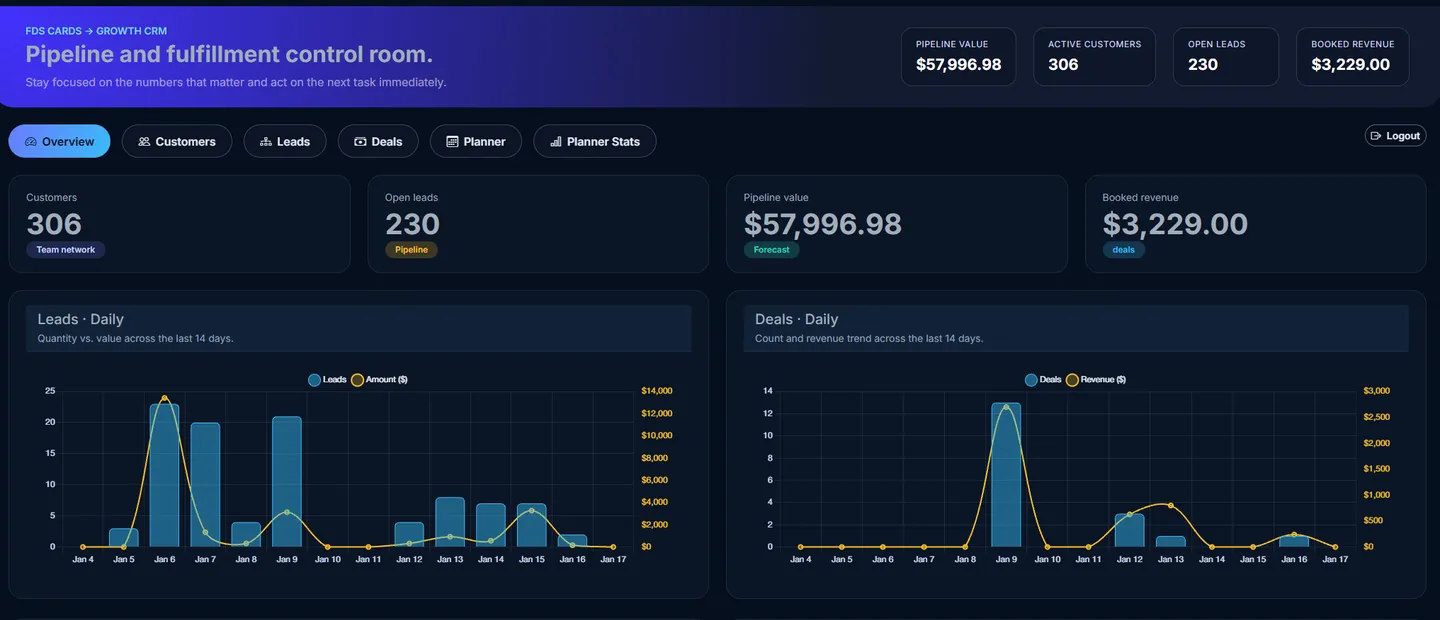
Task: Click the Jan 7 bar in Leads chart
Action: point(205,485)
